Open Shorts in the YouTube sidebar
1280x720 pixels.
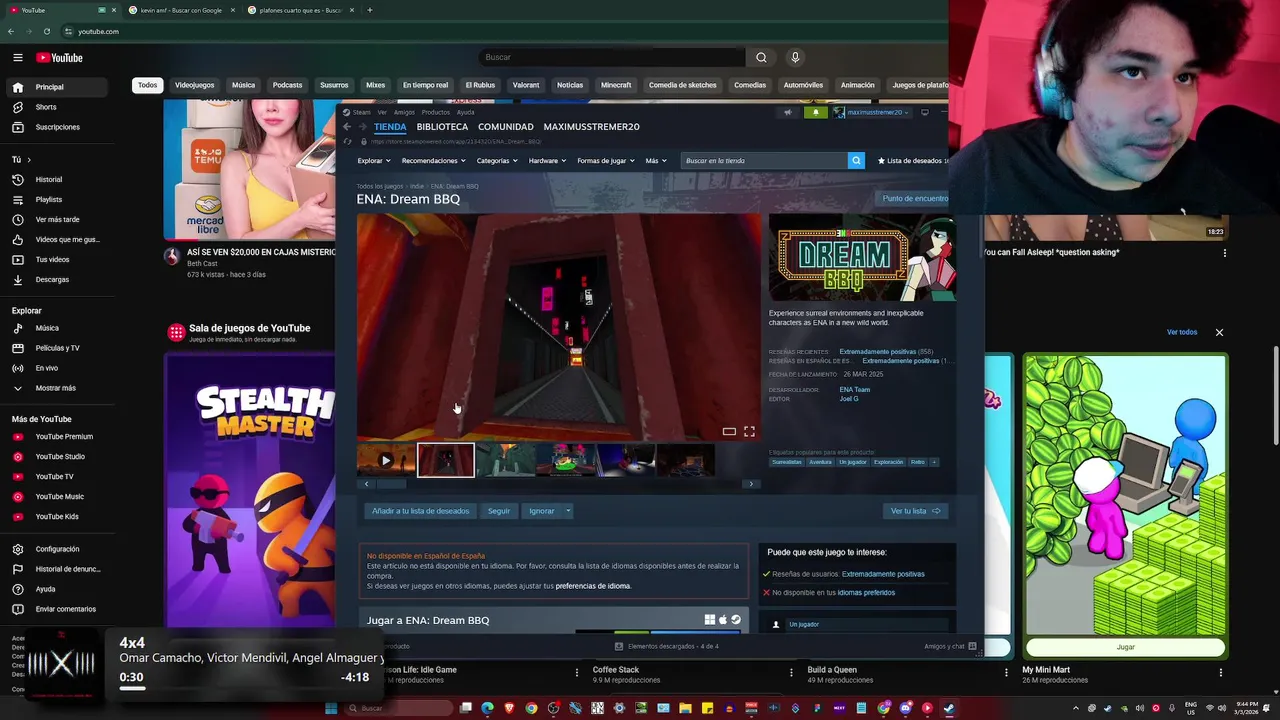(x=56, y=107)
